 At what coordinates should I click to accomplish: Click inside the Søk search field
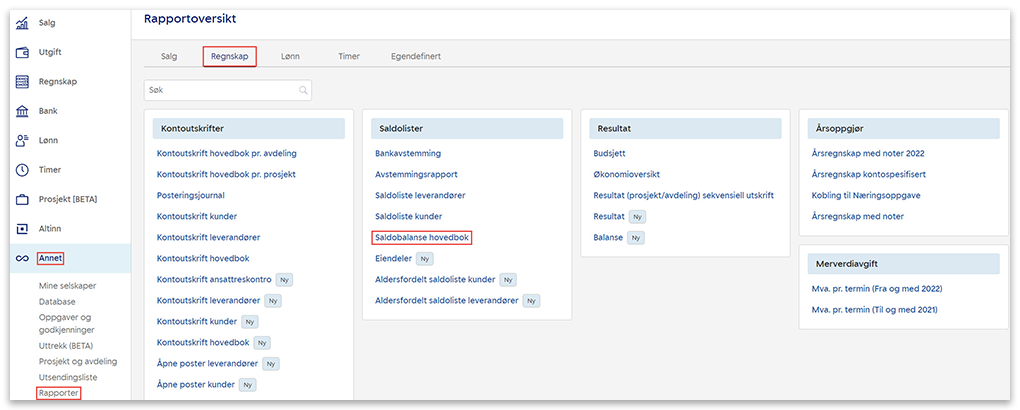pos(220,90)
